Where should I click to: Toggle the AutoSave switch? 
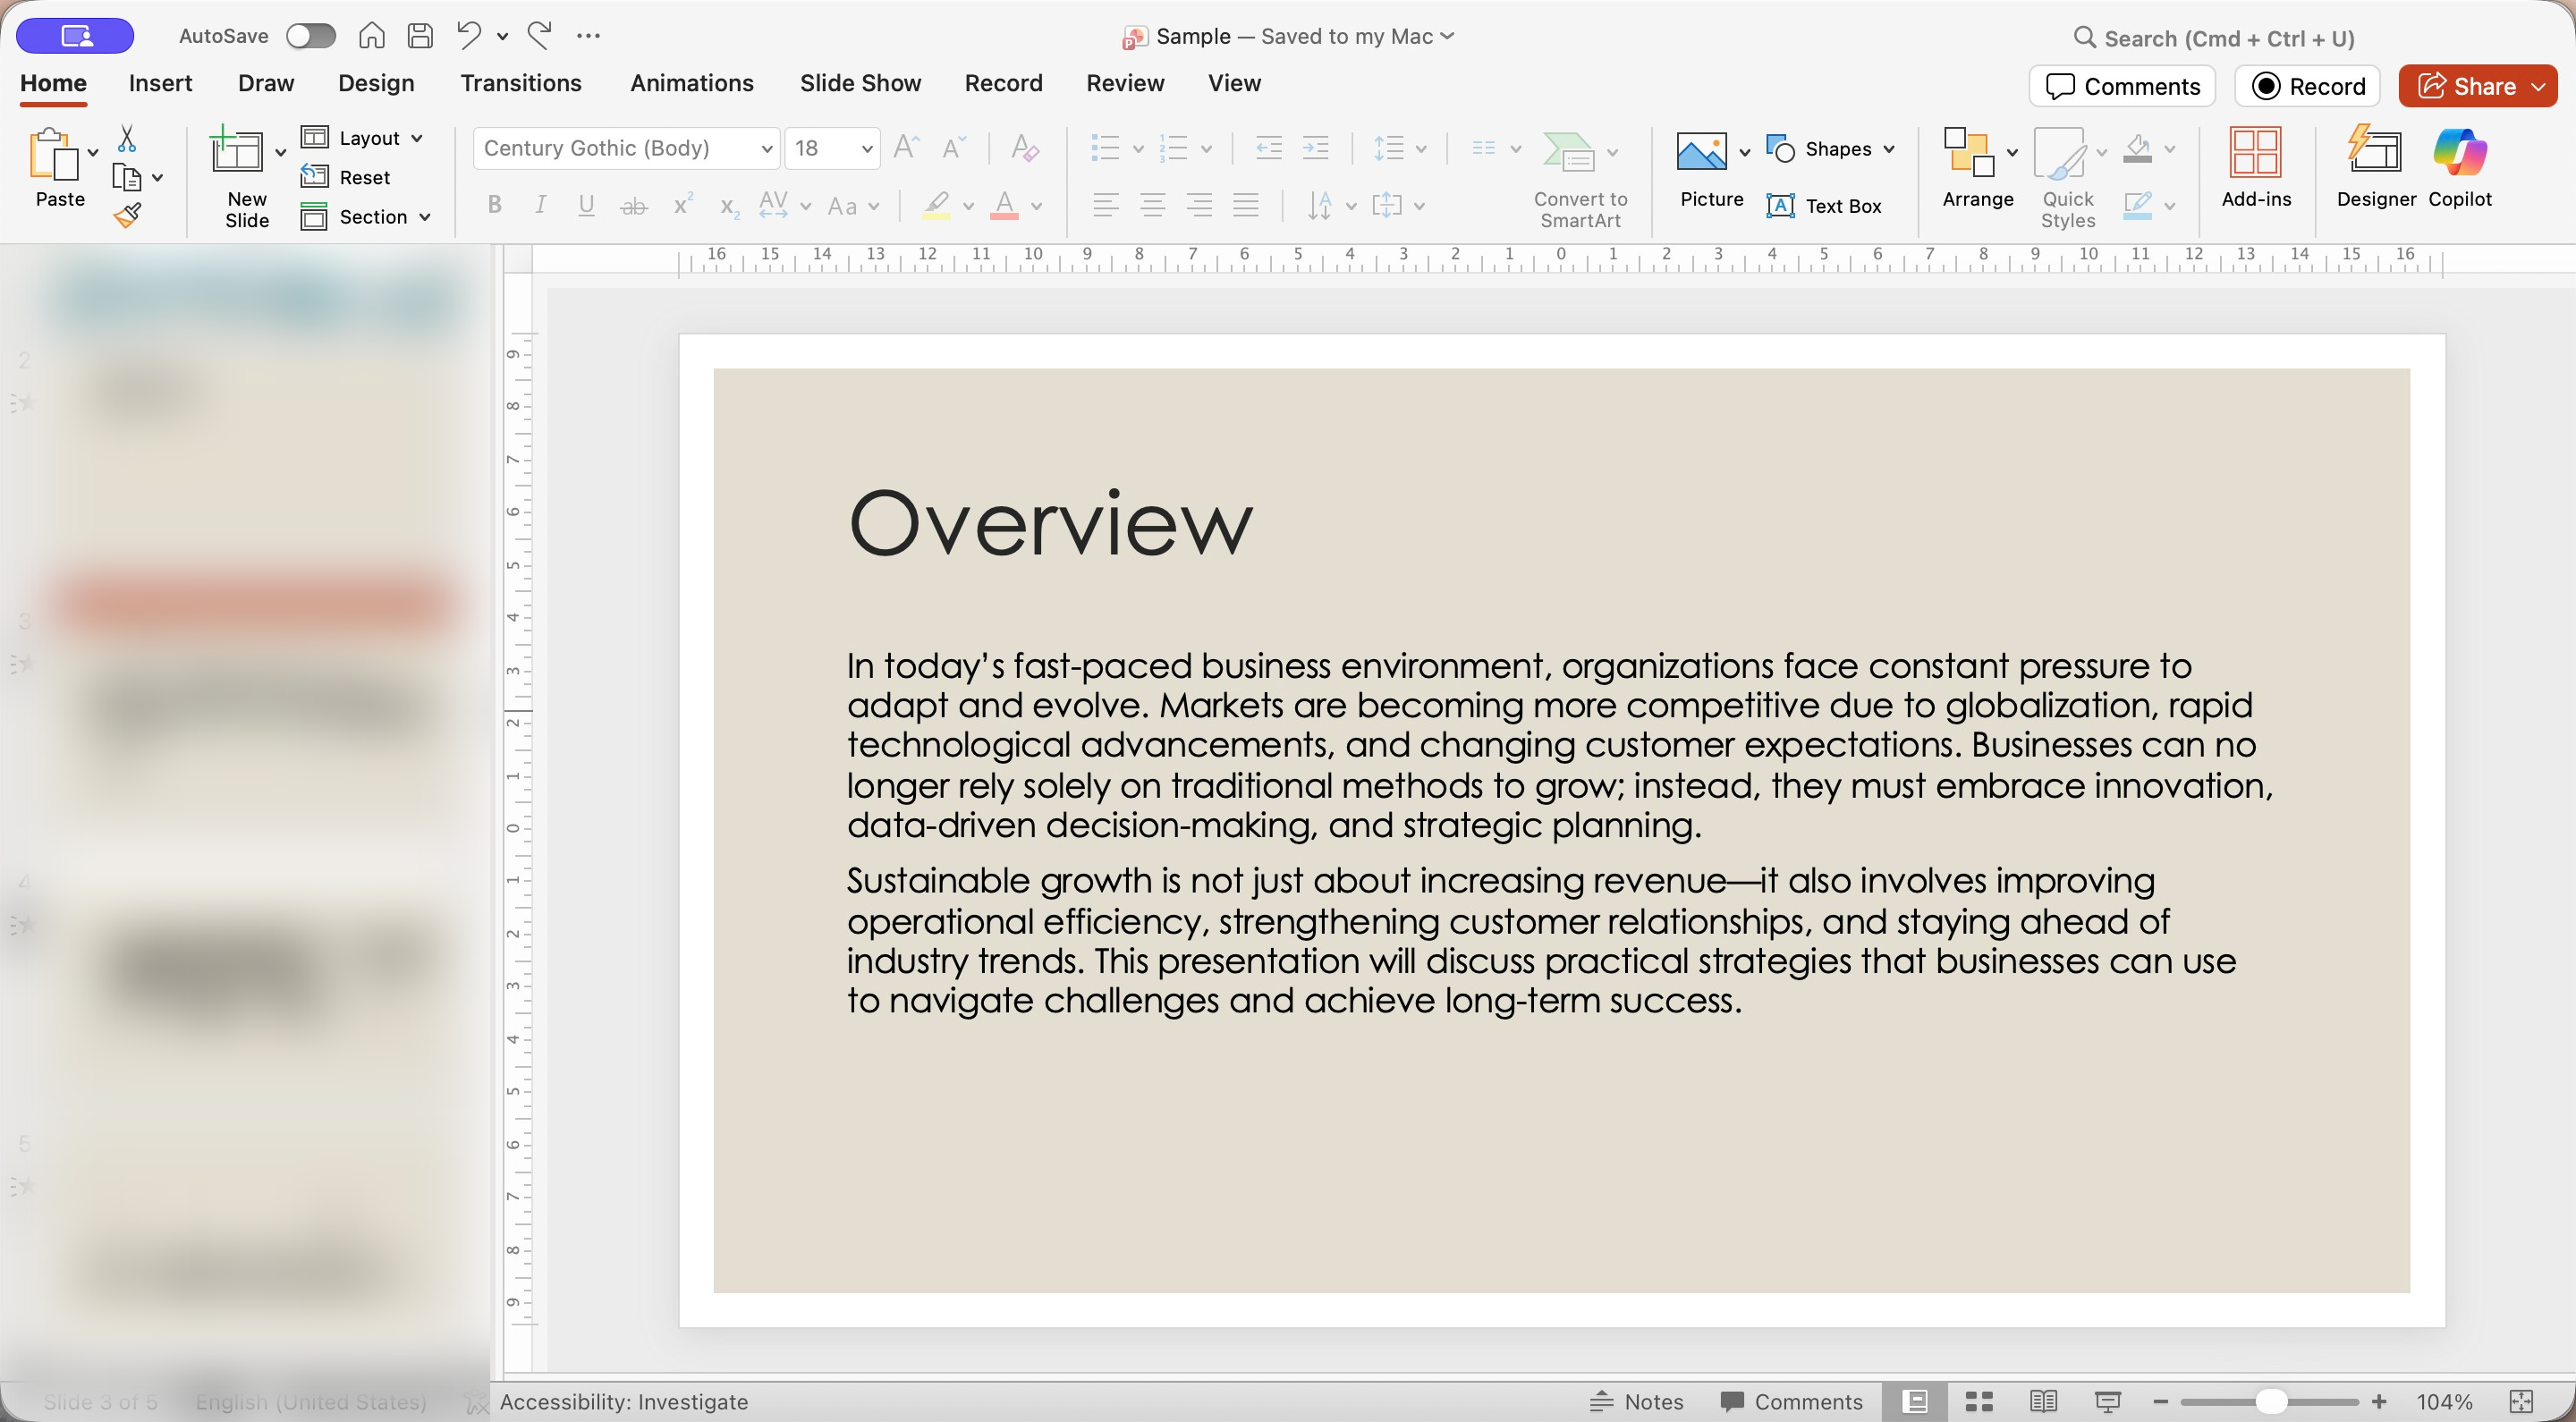click(310, 36)
